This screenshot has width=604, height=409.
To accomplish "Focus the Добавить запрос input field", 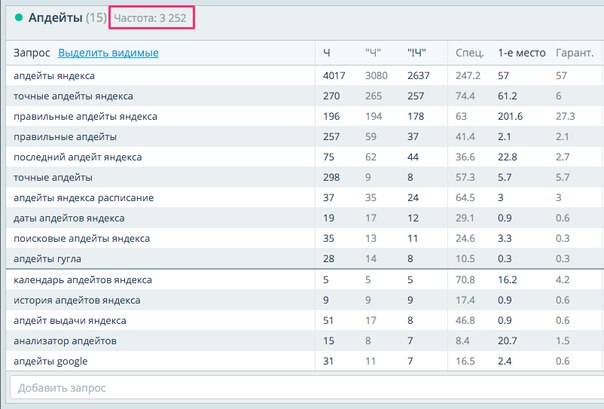I will [306, 388].
